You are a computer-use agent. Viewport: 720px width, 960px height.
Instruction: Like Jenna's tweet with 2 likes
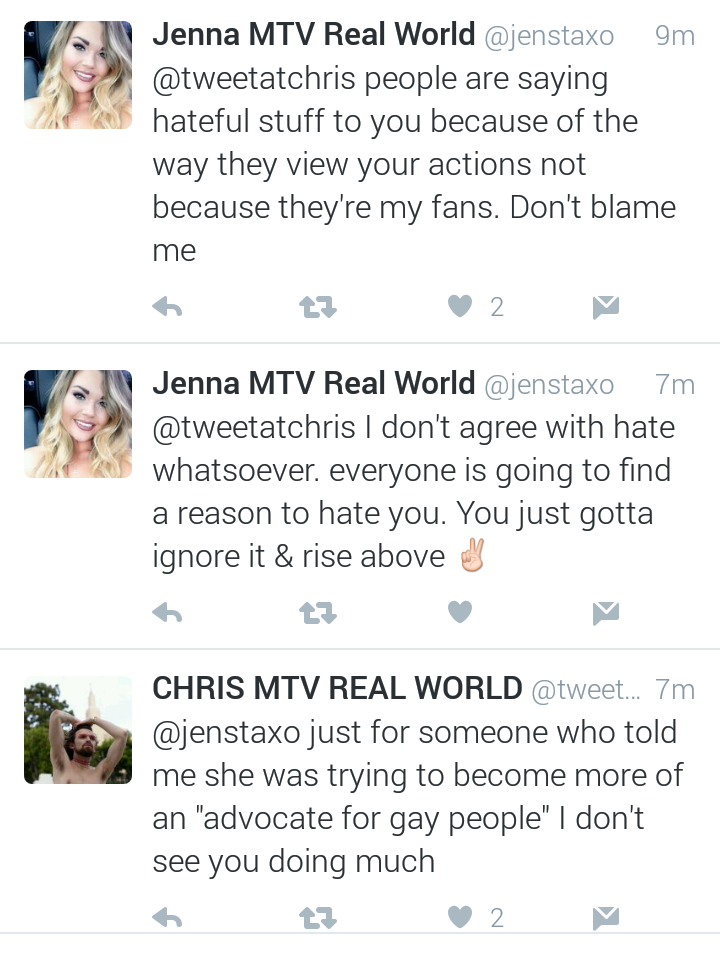click(460, 306)
